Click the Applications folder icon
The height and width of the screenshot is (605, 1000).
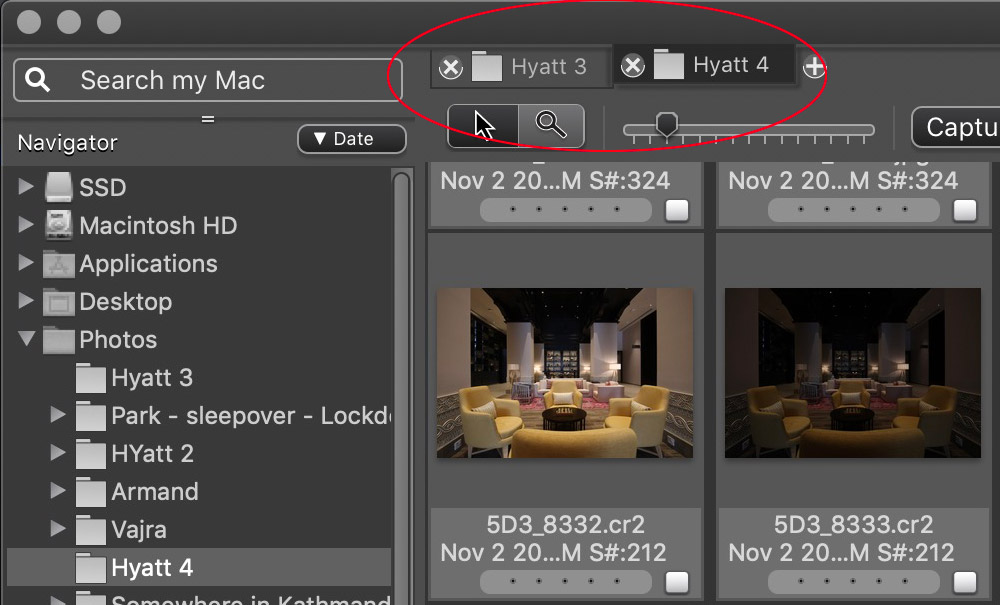(x=59, y=264)
